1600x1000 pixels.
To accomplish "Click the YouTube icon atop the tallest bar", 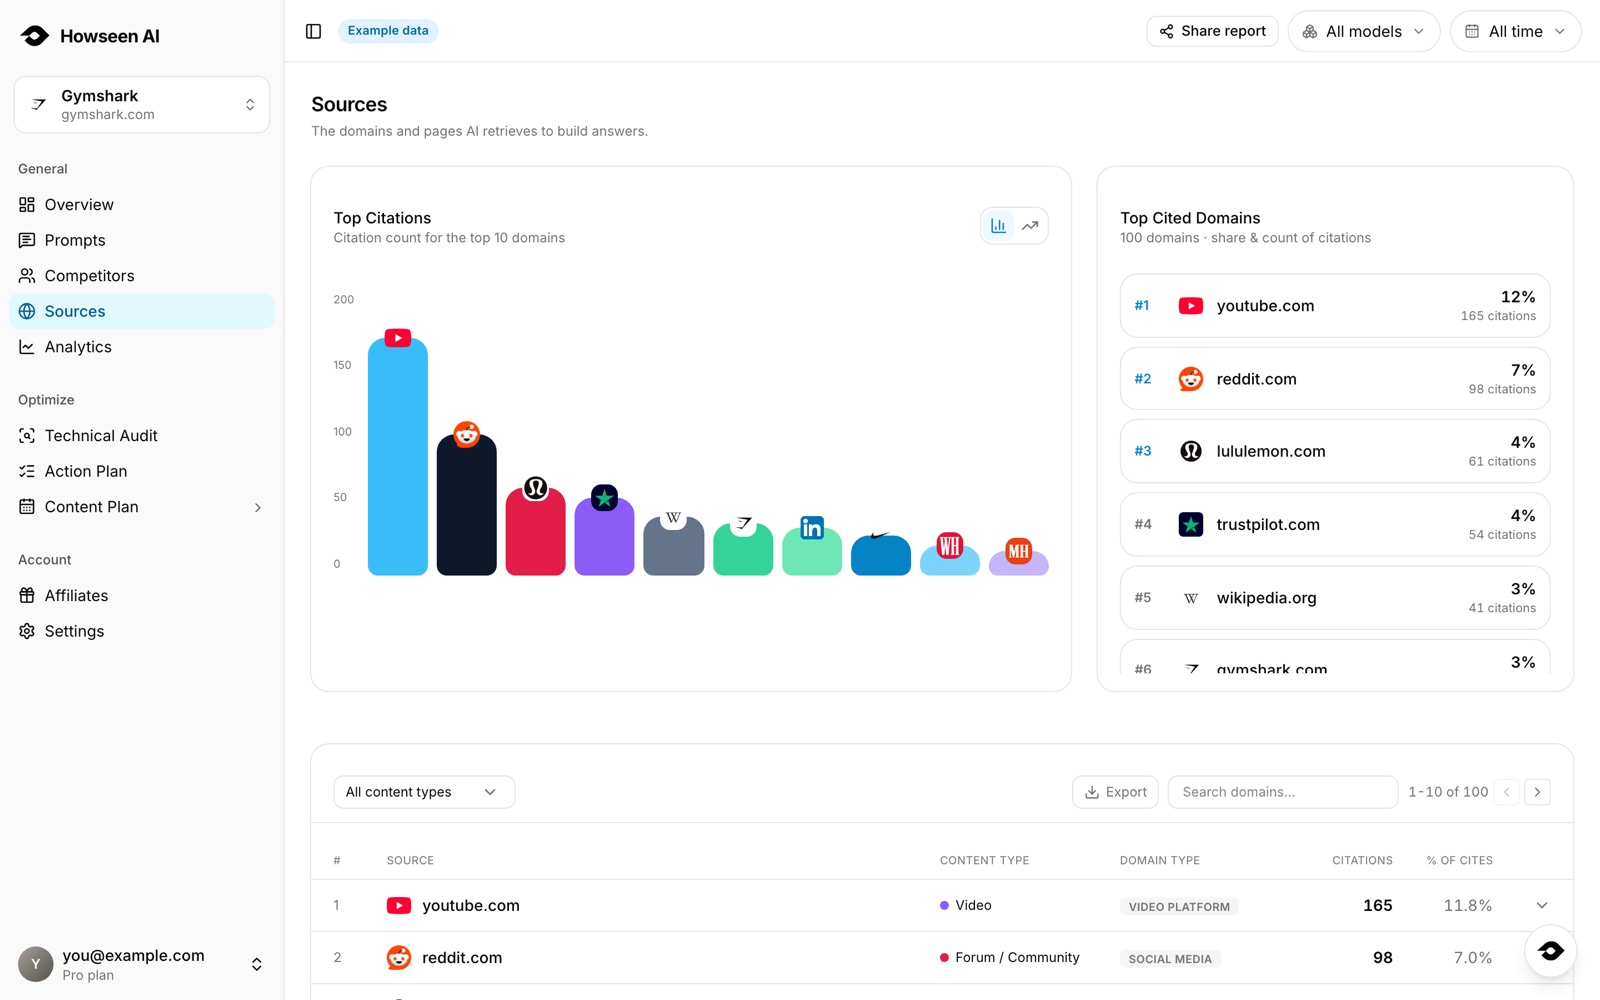I will [398, 338].
